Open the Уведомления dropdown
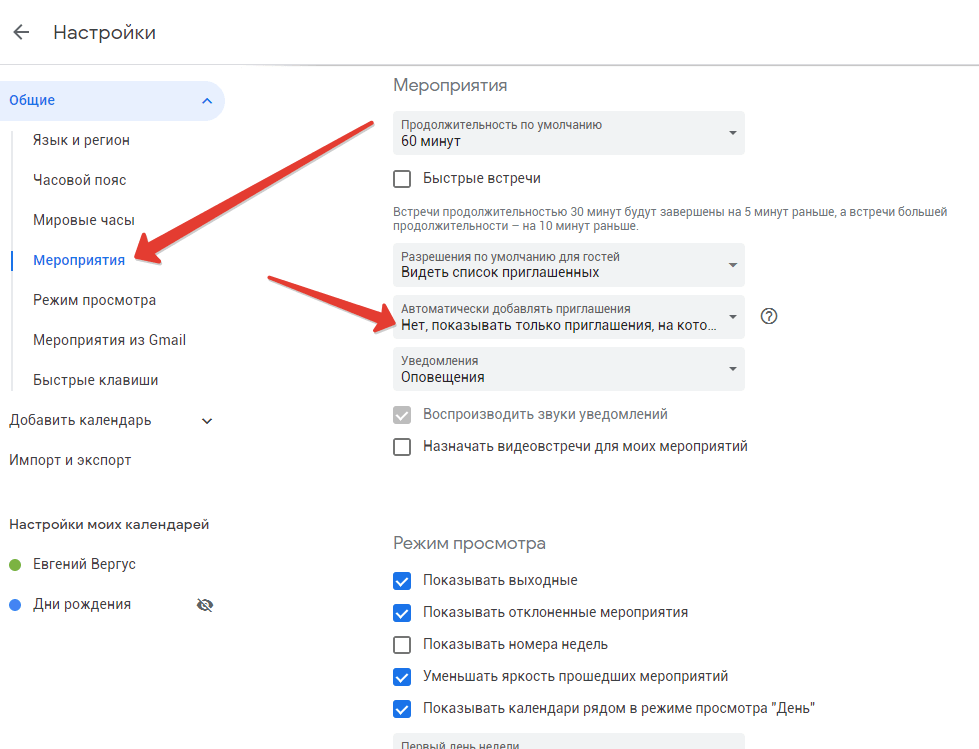This screenshot has width=979, height=749. 568,369
